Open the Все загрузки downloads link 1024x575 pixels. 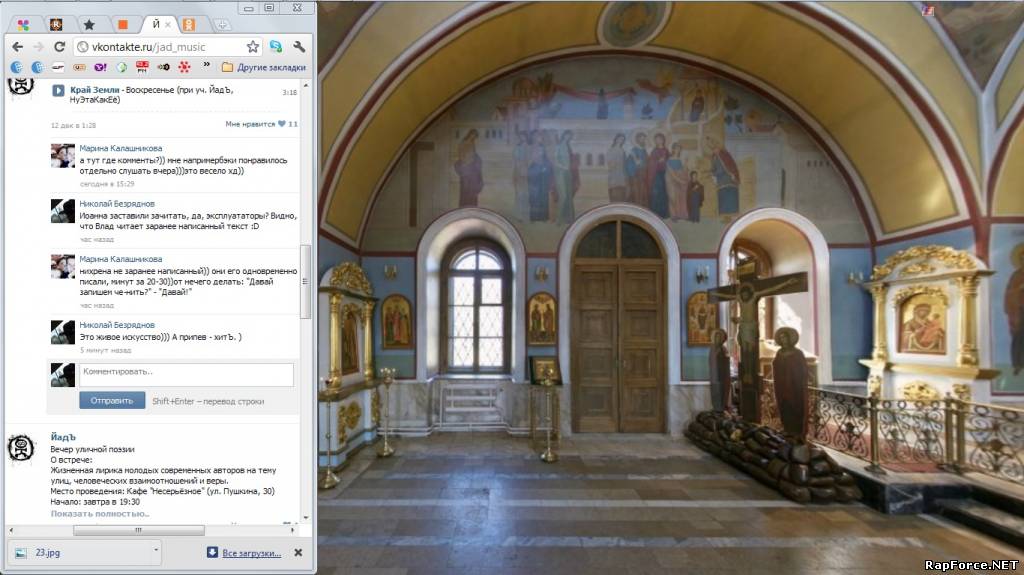251,553
